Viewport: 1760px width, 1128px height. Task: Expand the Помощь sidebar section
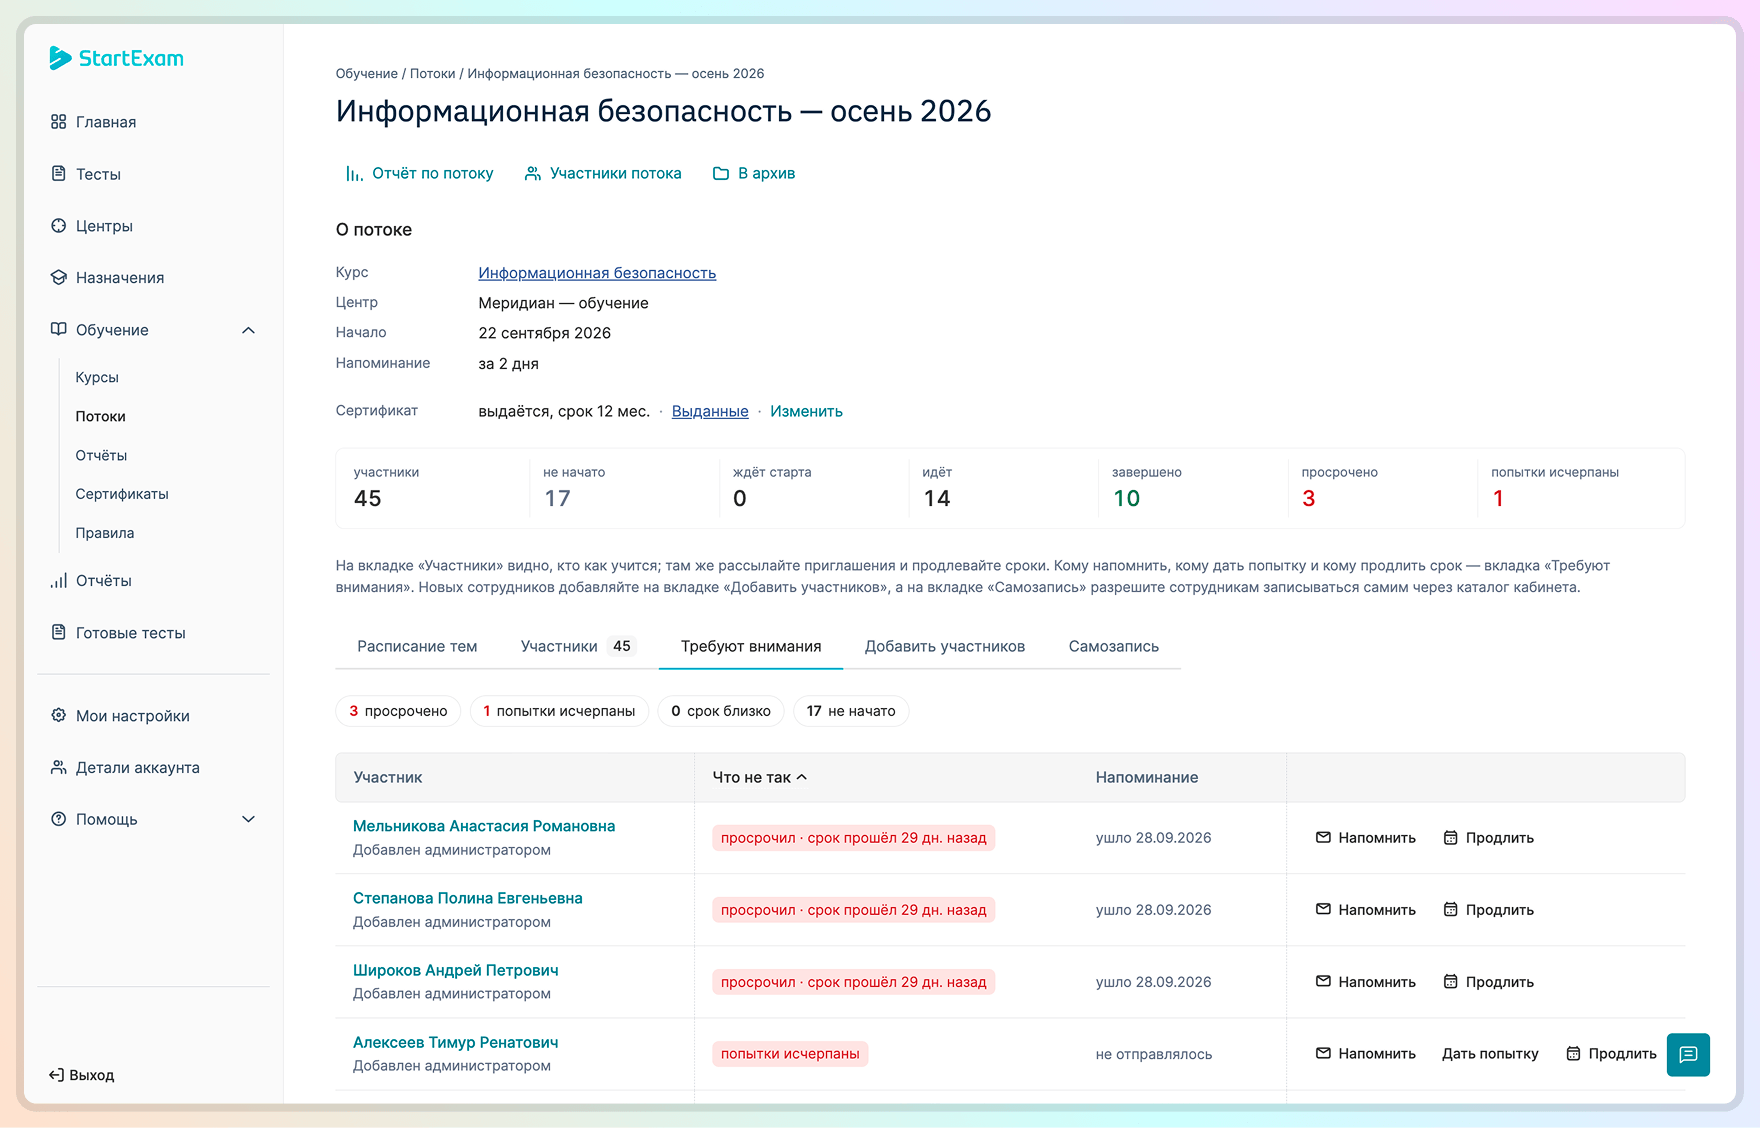tap(249, 819)
